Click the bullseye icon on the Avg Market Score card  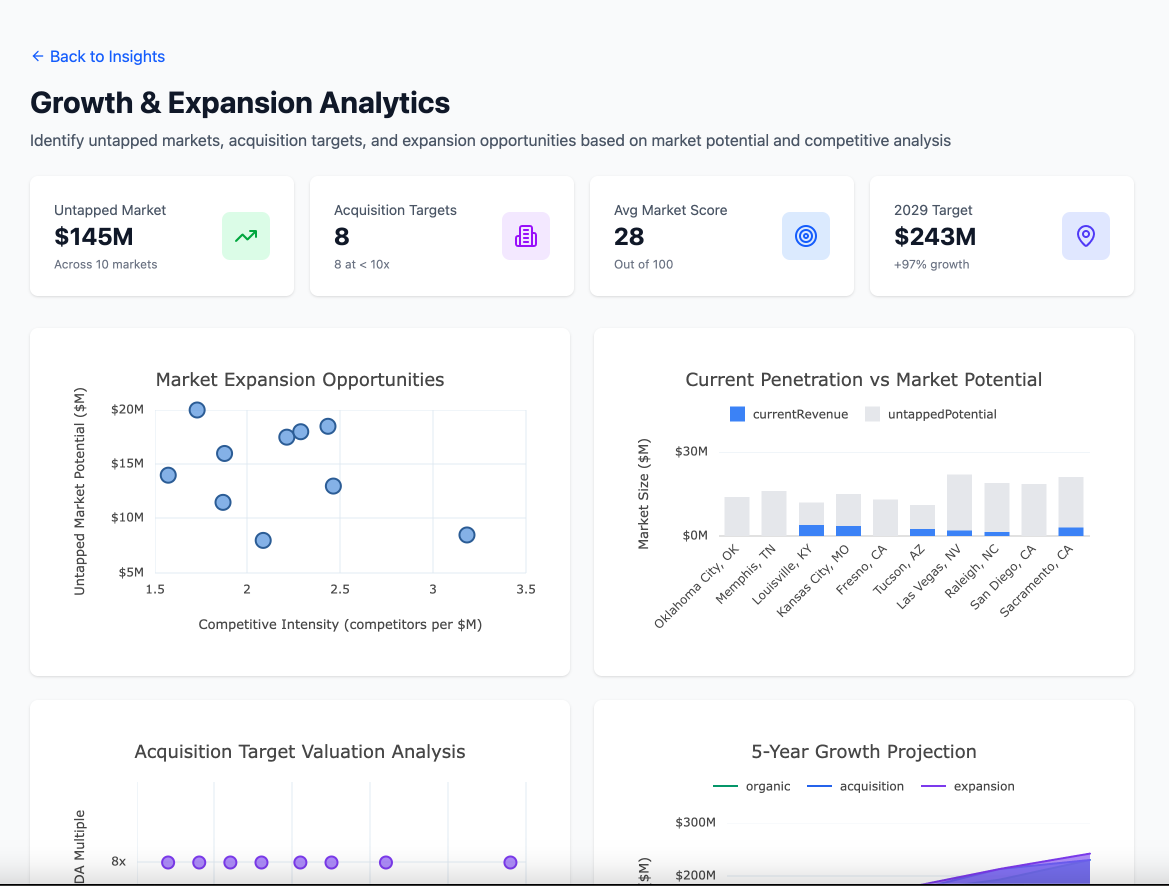pos(806,236)
